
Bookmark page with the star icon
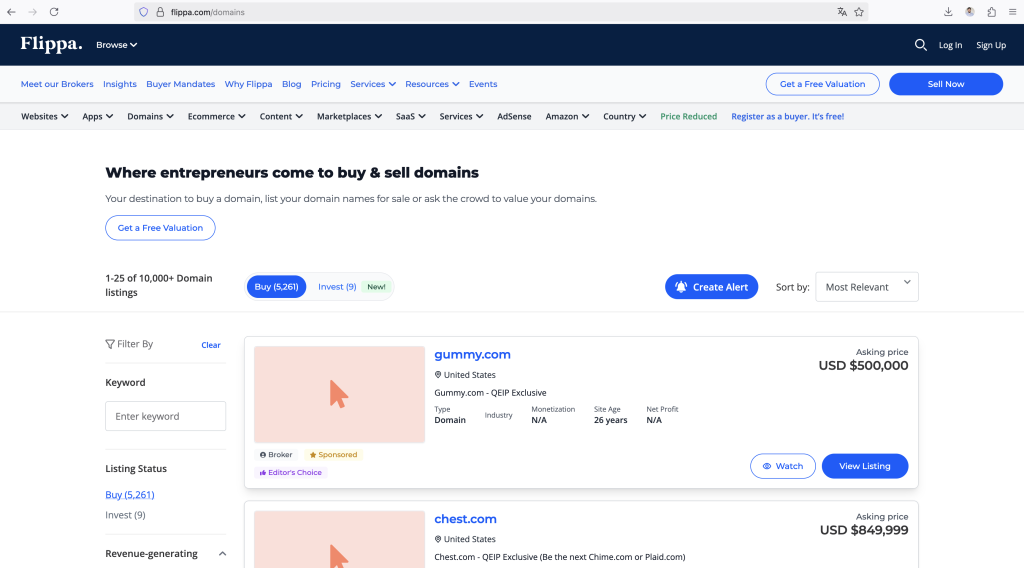[x=859, y=12]
